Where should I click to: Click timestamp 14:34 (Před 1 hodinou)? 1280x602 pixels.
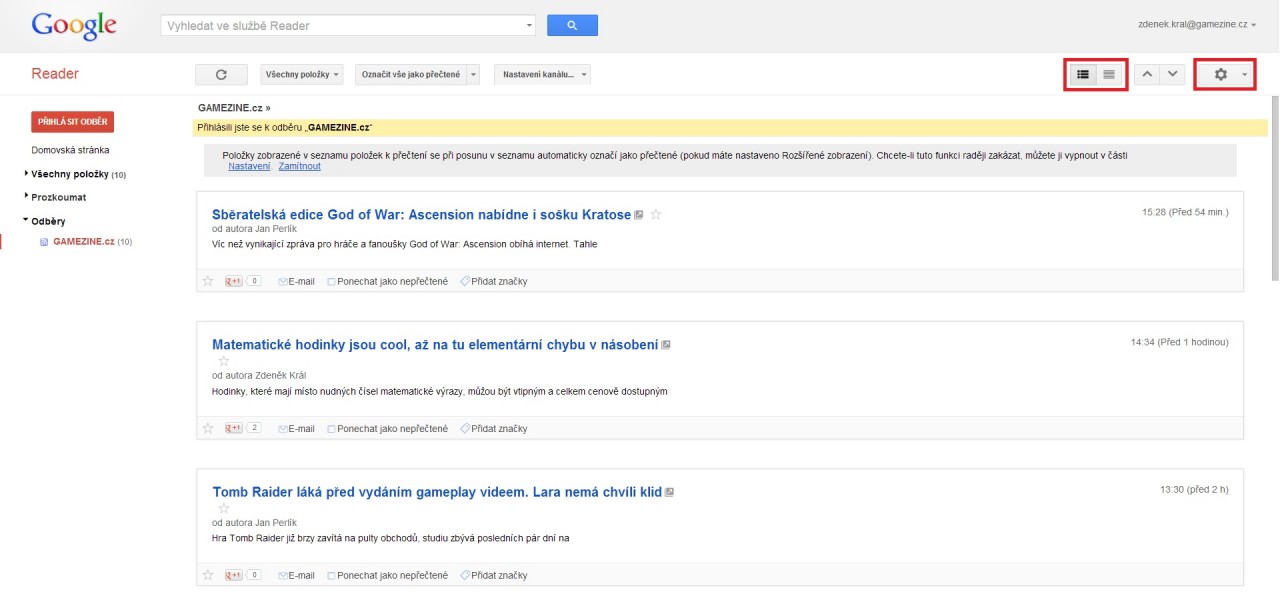[x=1180, y=342]
